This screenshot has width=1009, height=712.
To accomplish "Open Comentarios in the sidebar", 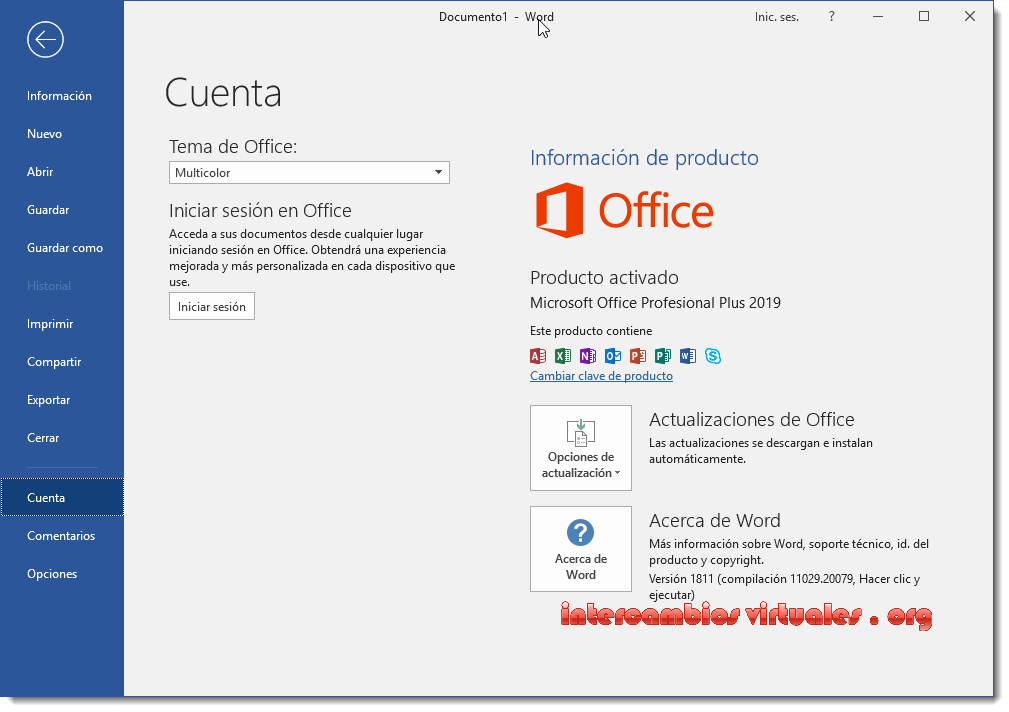I will (62, 536).
